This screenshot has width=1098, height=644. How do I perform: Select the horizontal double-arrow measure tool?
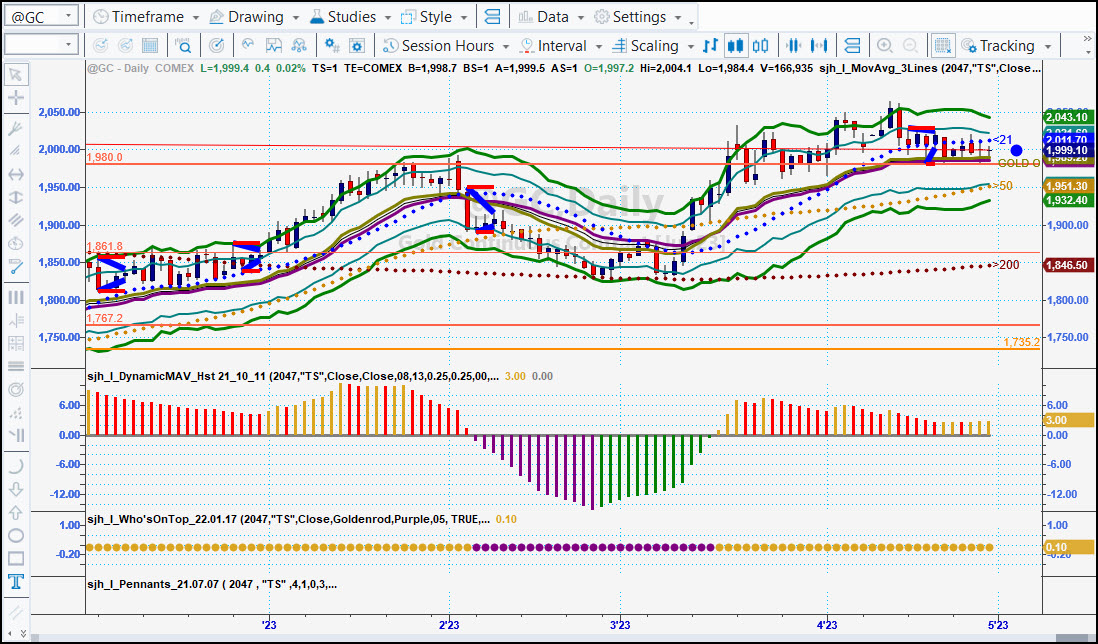pos(15,174)
